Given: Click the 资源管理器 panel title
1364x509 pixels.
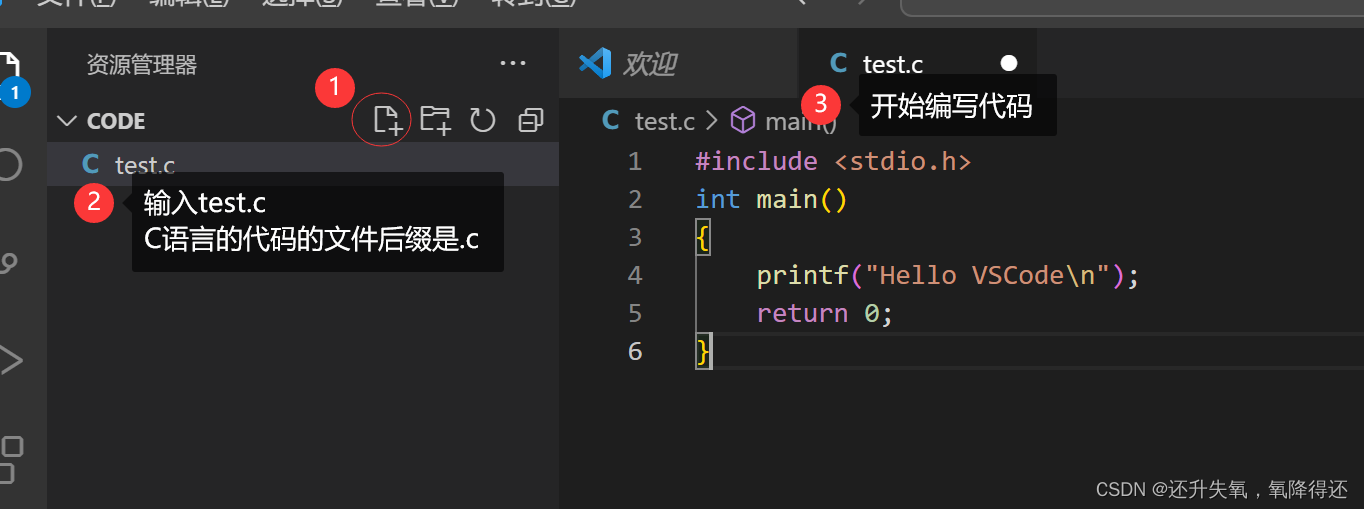Looking at the screenshot, I should (142, 65).
